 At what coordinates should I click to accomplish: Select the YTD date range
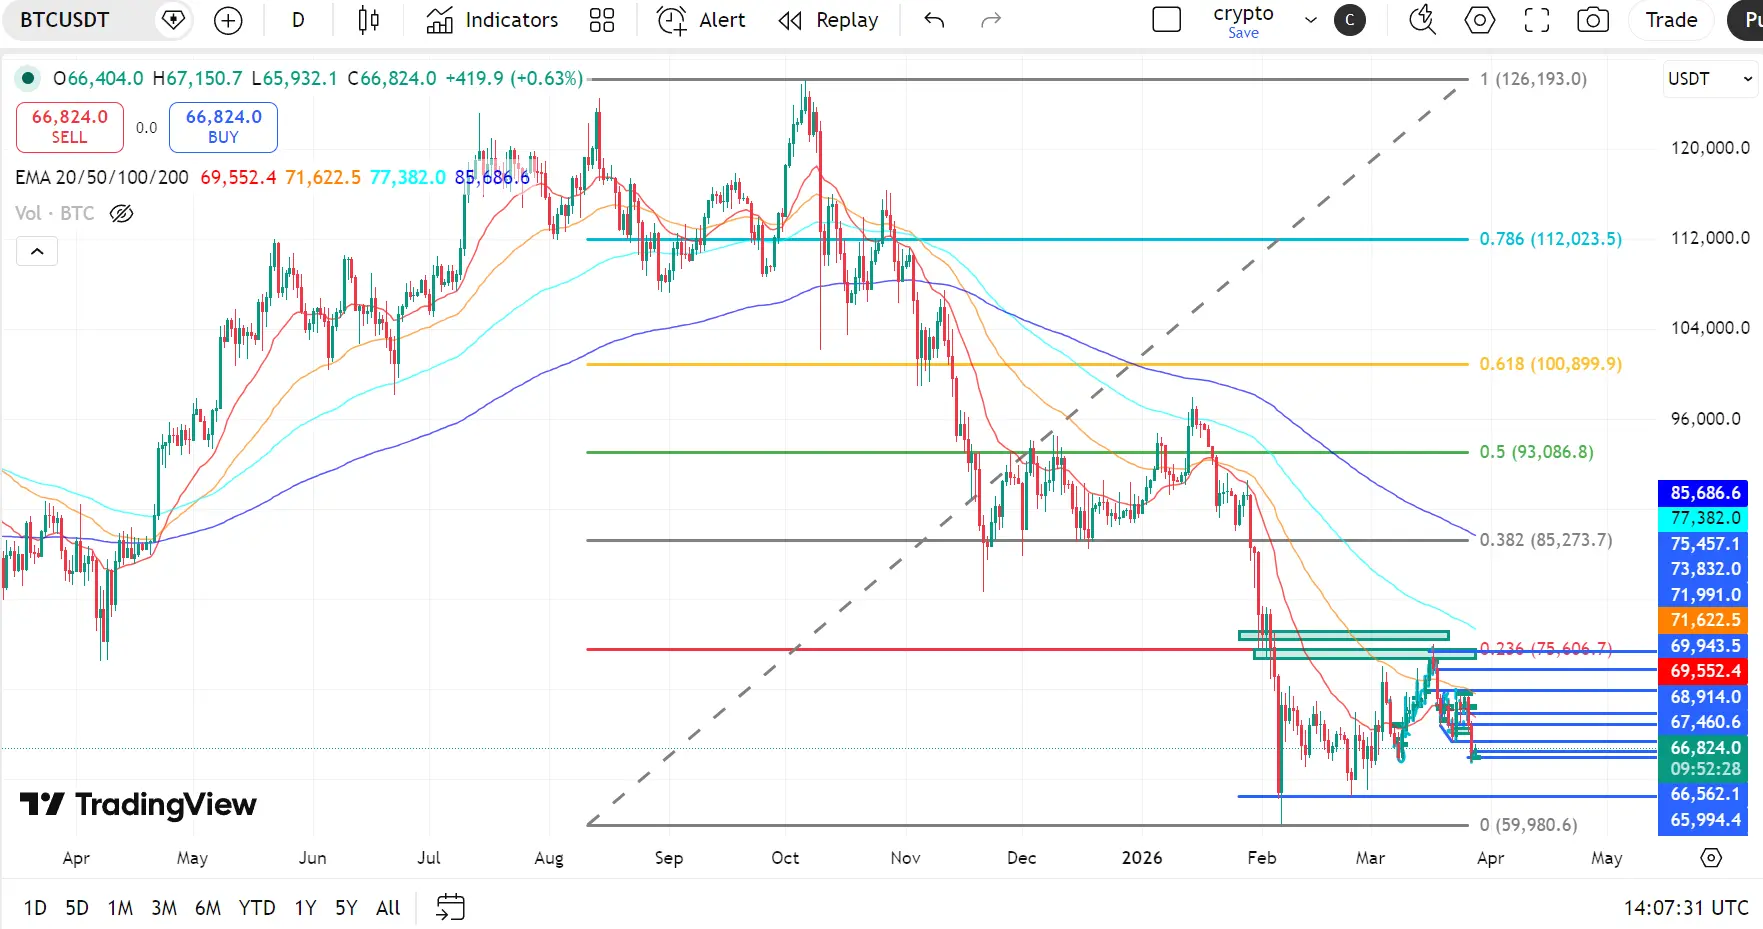tap(257, 908)
